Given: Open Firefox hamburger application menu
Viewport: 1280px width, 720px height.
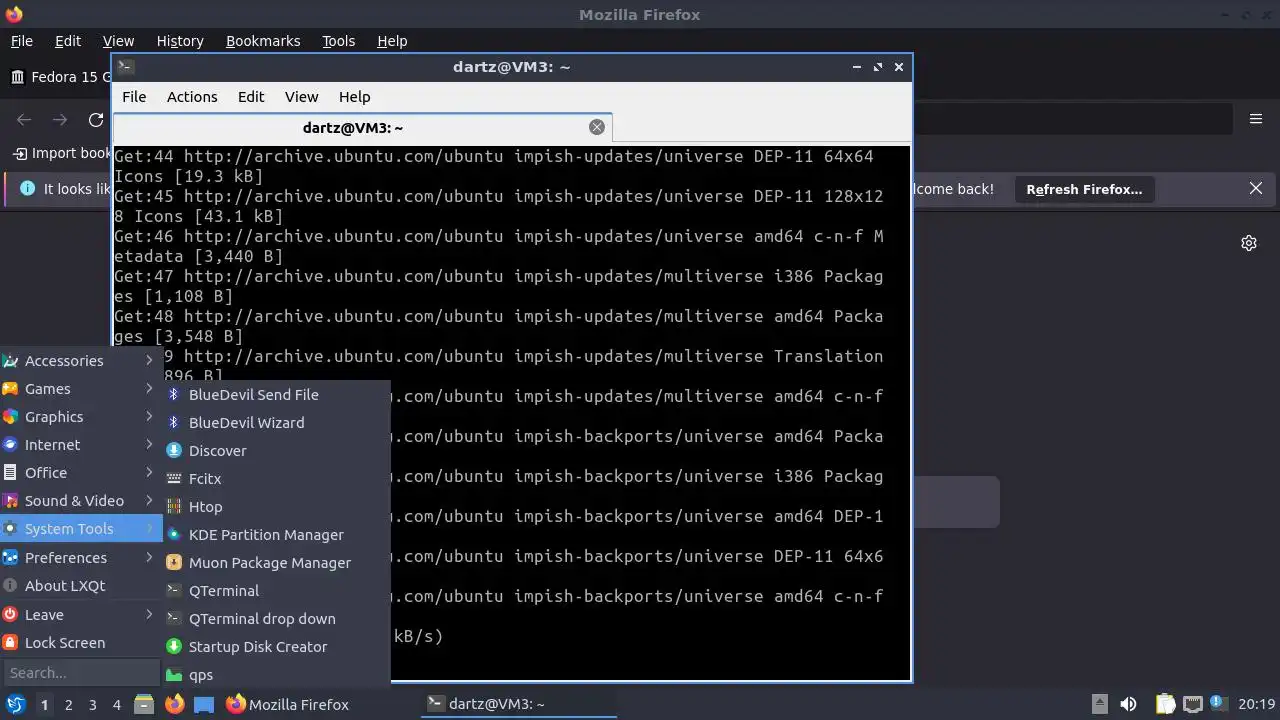Looking at the screenshot, I should [1256, 120].
